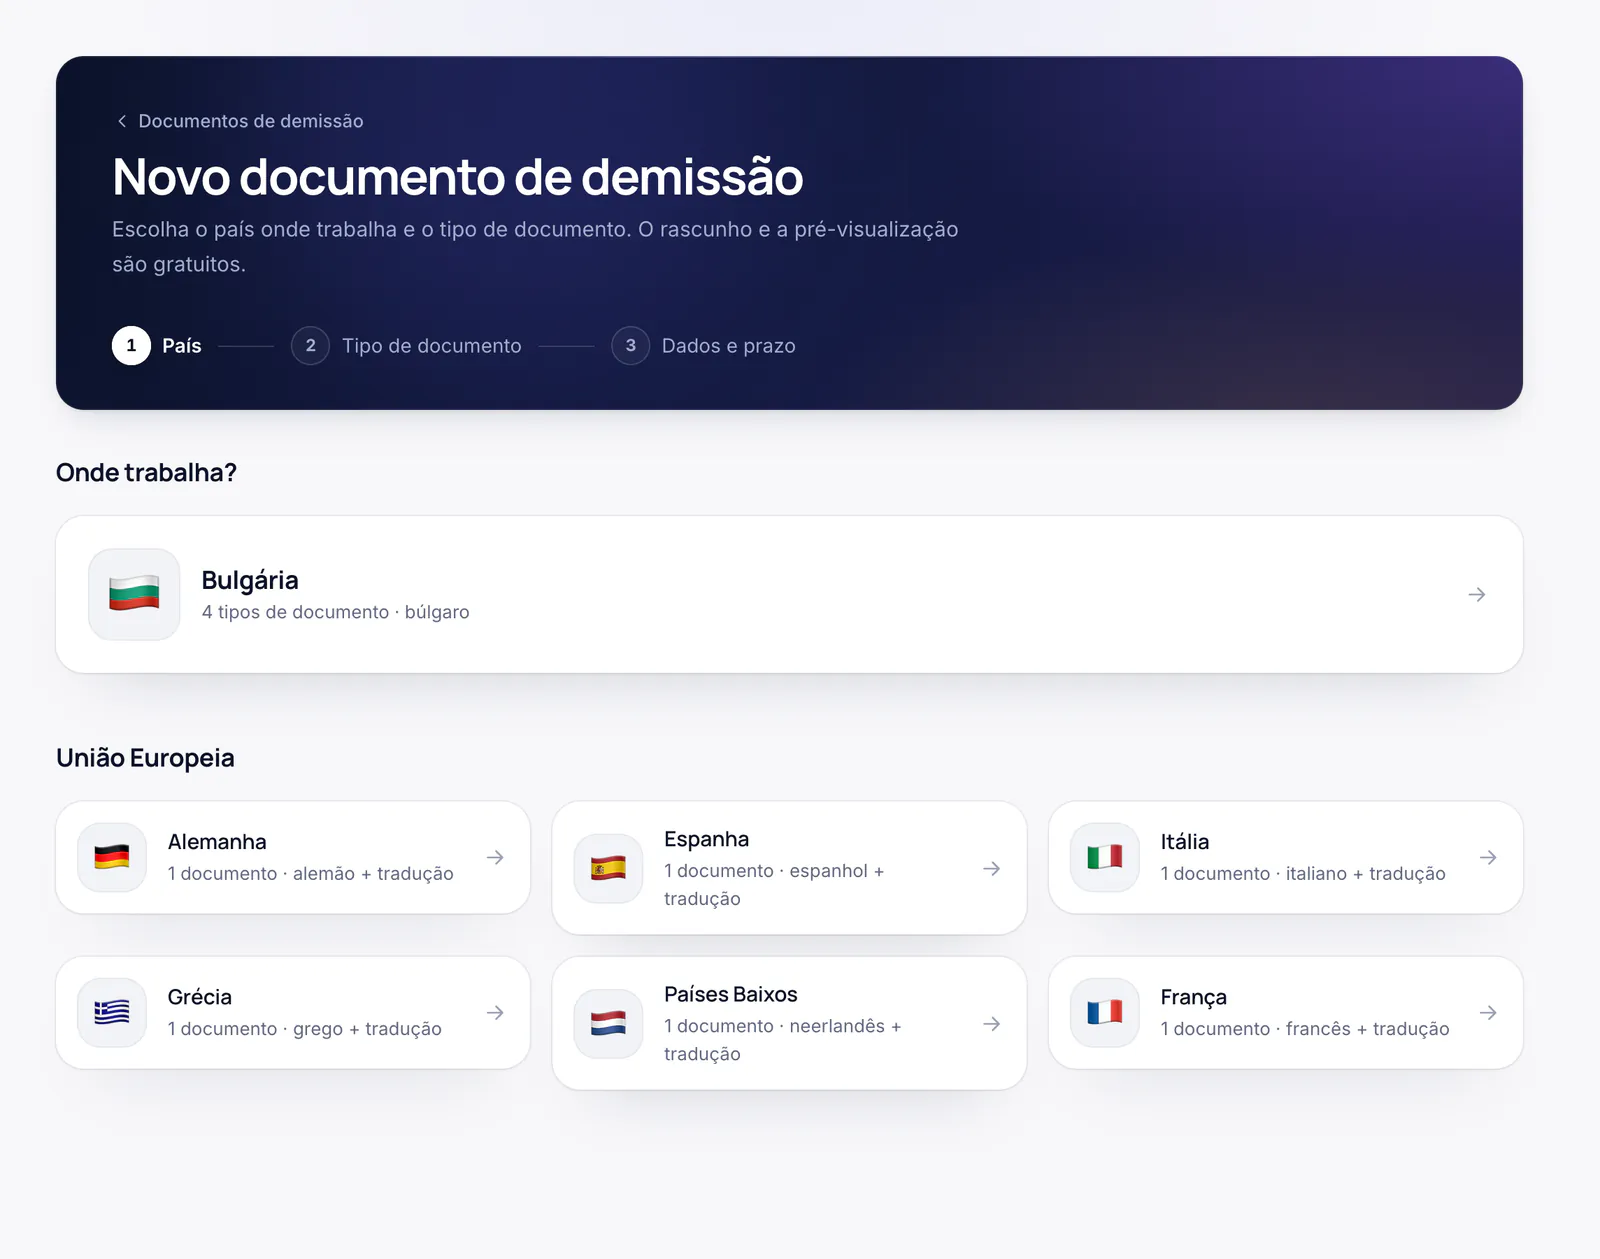Click '1 documento · italiano + tradução' text
The height and width of the screenshot is (1259, 1600).
1303,873
